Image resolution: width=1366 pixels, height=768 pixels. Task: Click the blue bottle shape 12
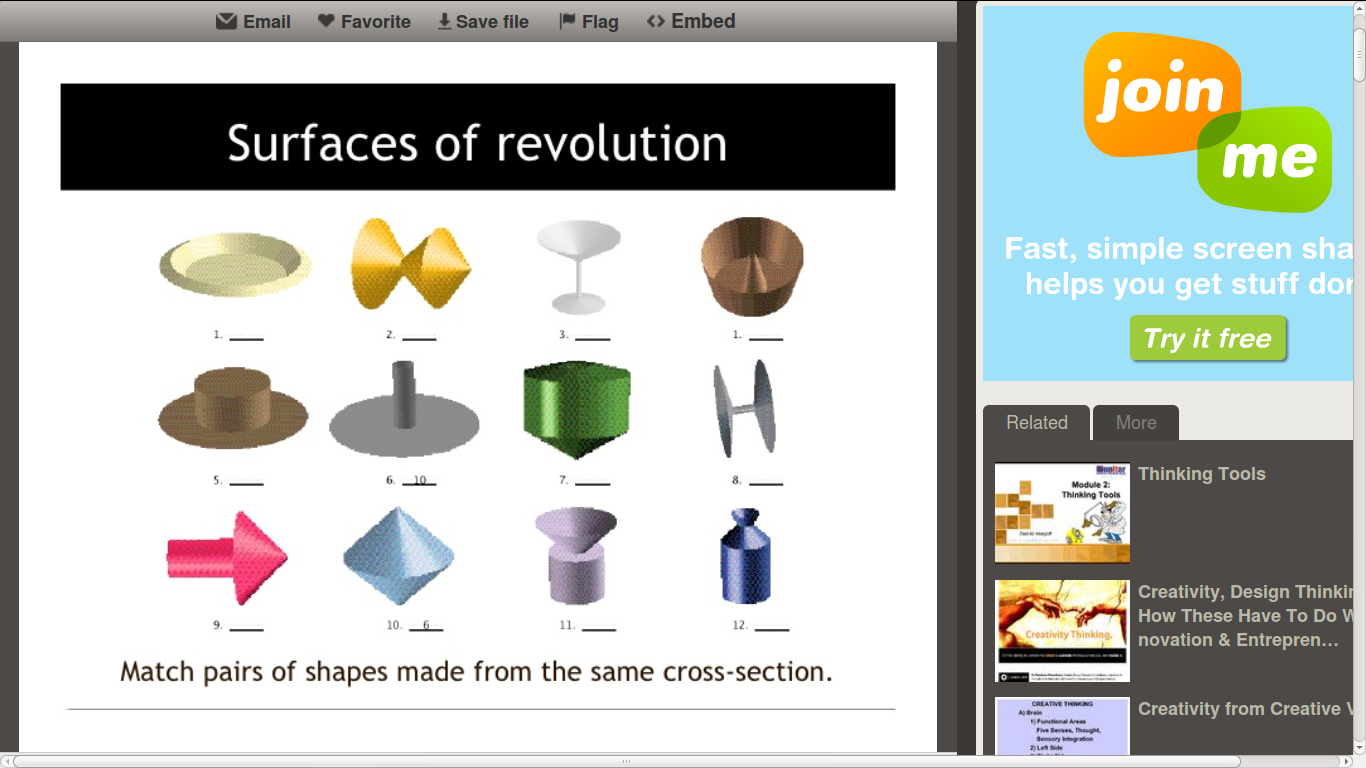click(x=746, y=556)
